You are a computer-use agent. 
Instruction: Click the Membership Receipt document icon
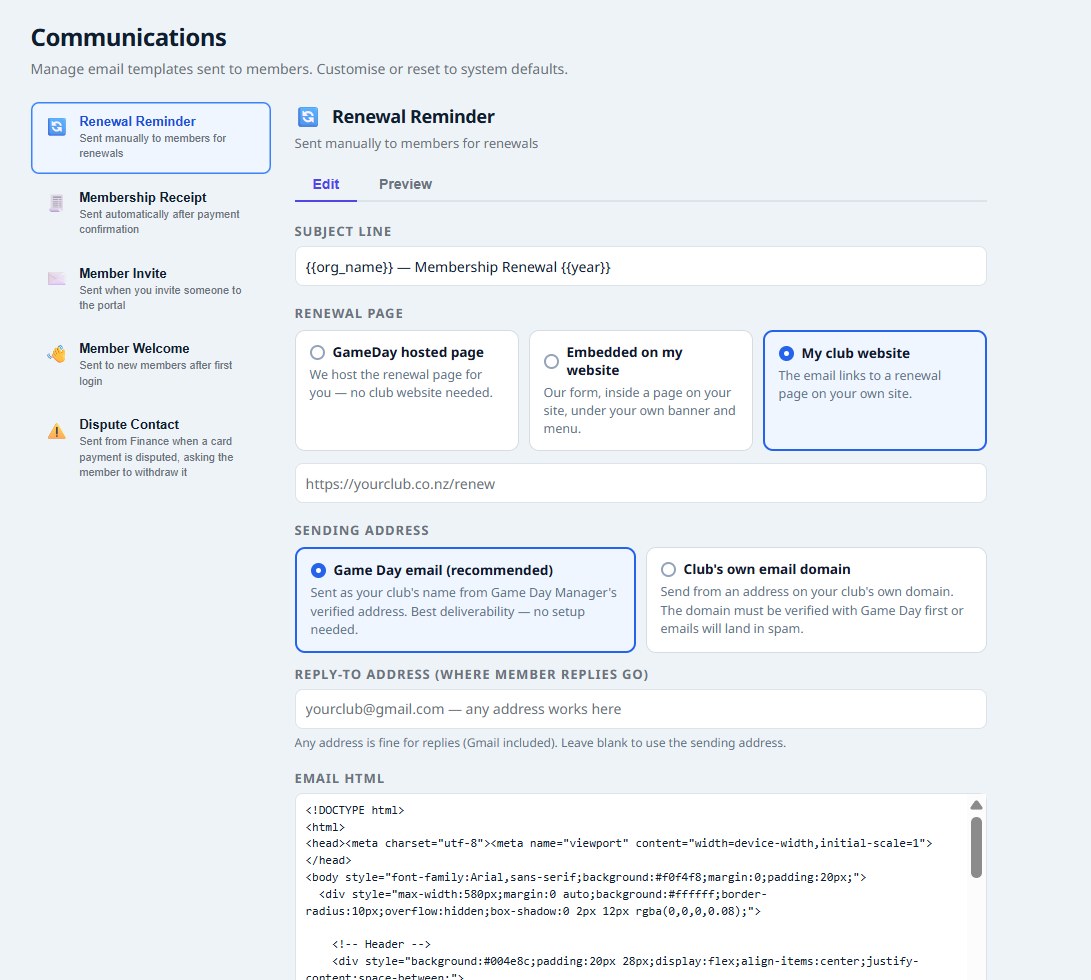[56, 203]
